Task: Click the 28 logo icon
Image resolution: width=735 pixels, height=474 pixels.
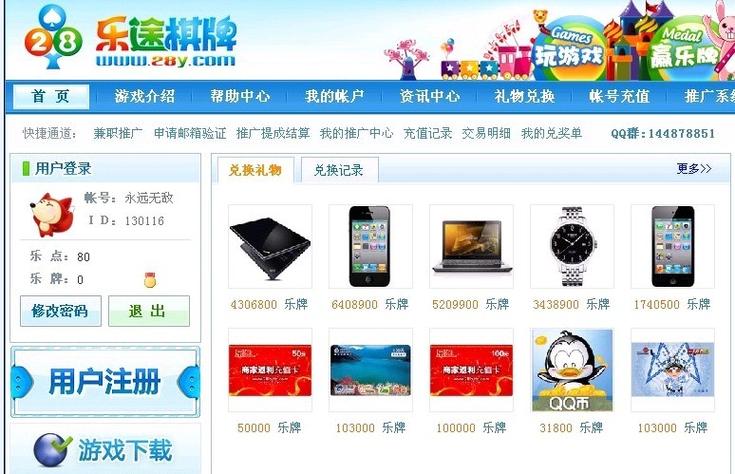Action: coord(53,38)
